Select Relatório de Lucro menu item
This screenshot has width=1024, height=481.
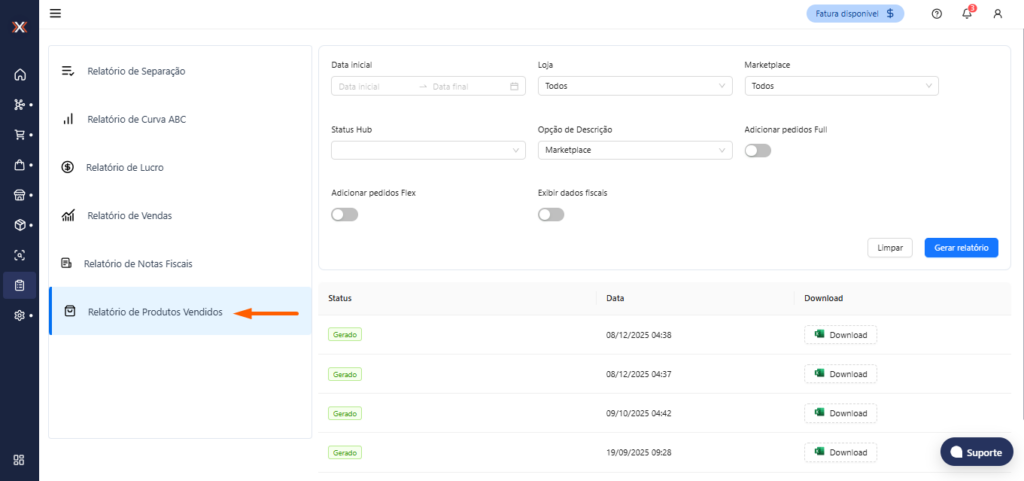tap(124, 167)
